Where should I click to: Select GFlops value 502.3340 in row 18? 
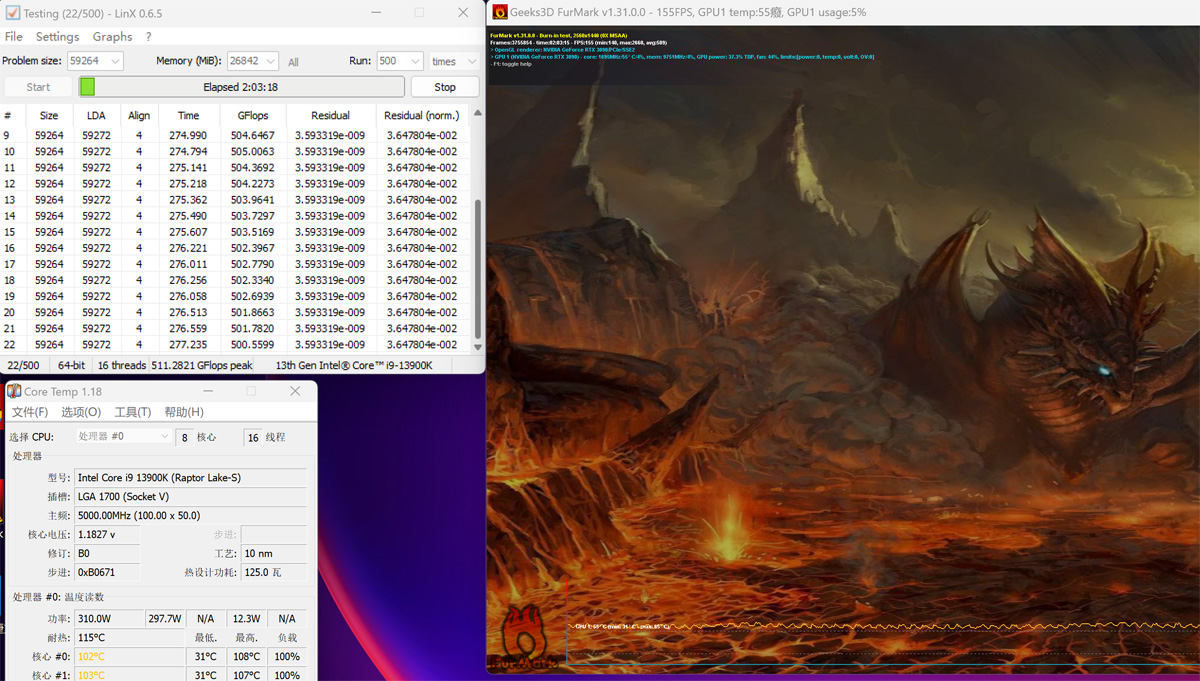[x=252, y=280]
